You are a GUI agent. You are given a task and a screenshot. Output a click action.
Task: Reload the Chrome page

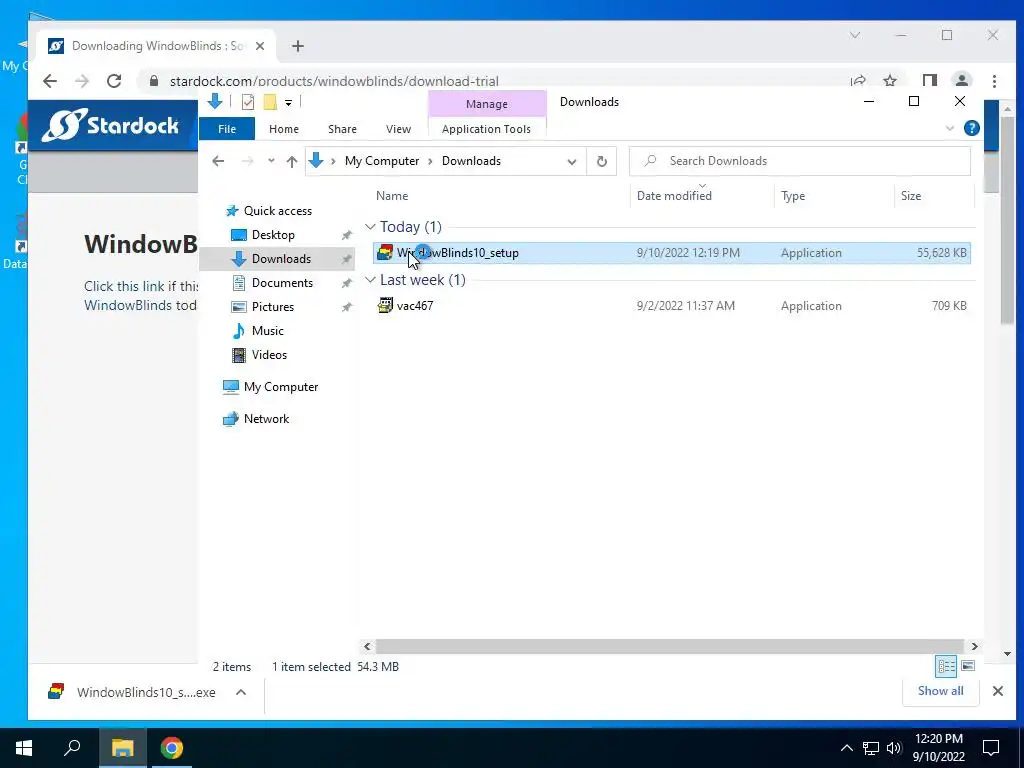pyautogui.click(x=114, y=81)
